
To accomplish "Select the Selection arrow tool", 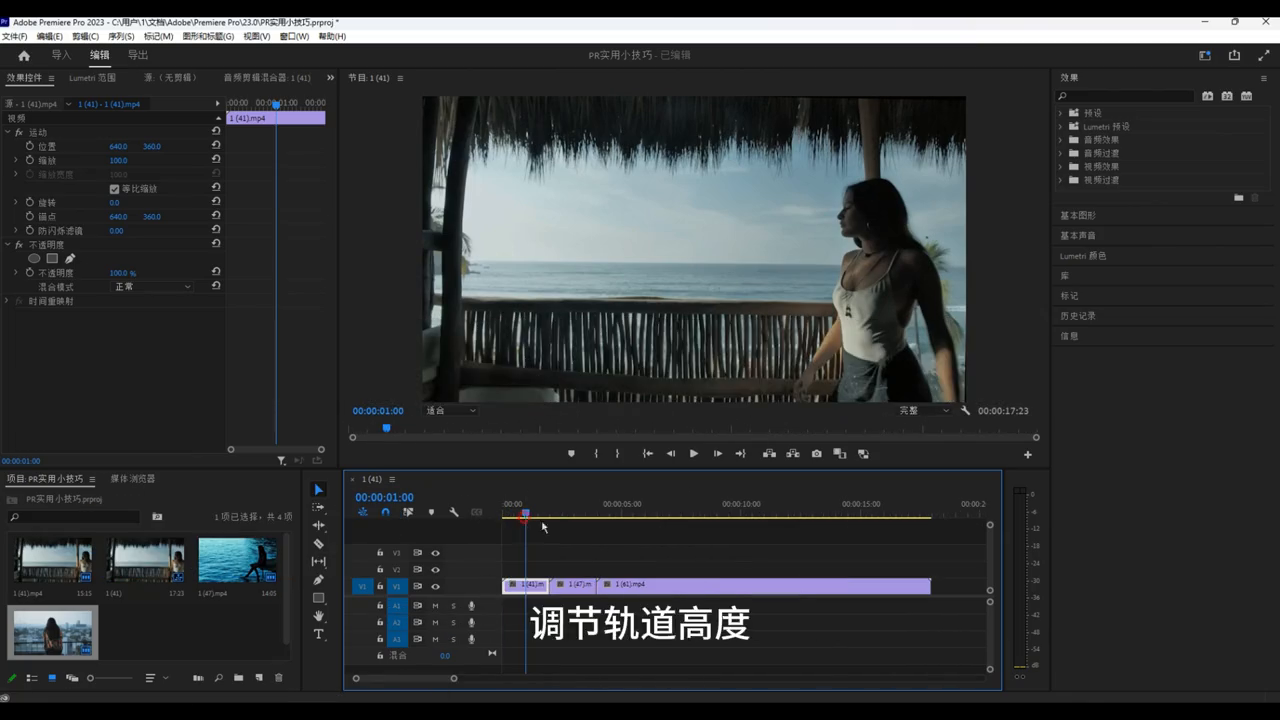I will coord(319,490).
